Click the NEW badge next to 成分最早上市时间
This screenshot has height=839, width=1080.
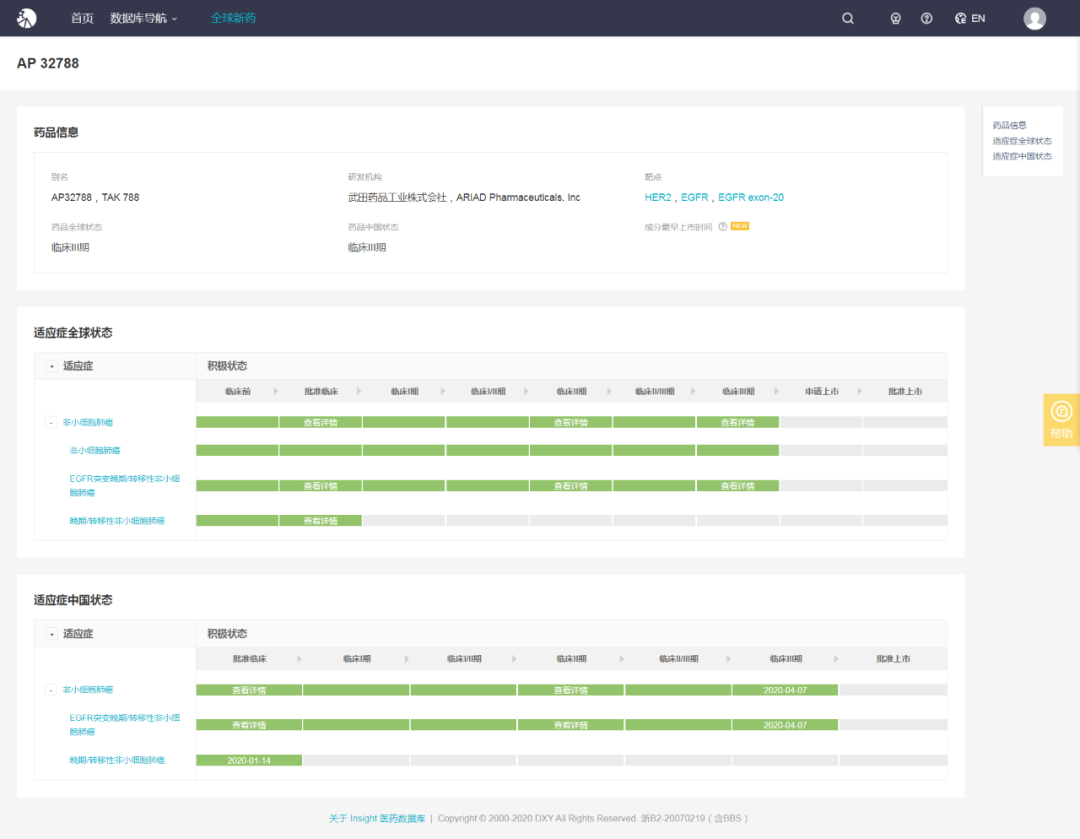[x=740, y=226]
